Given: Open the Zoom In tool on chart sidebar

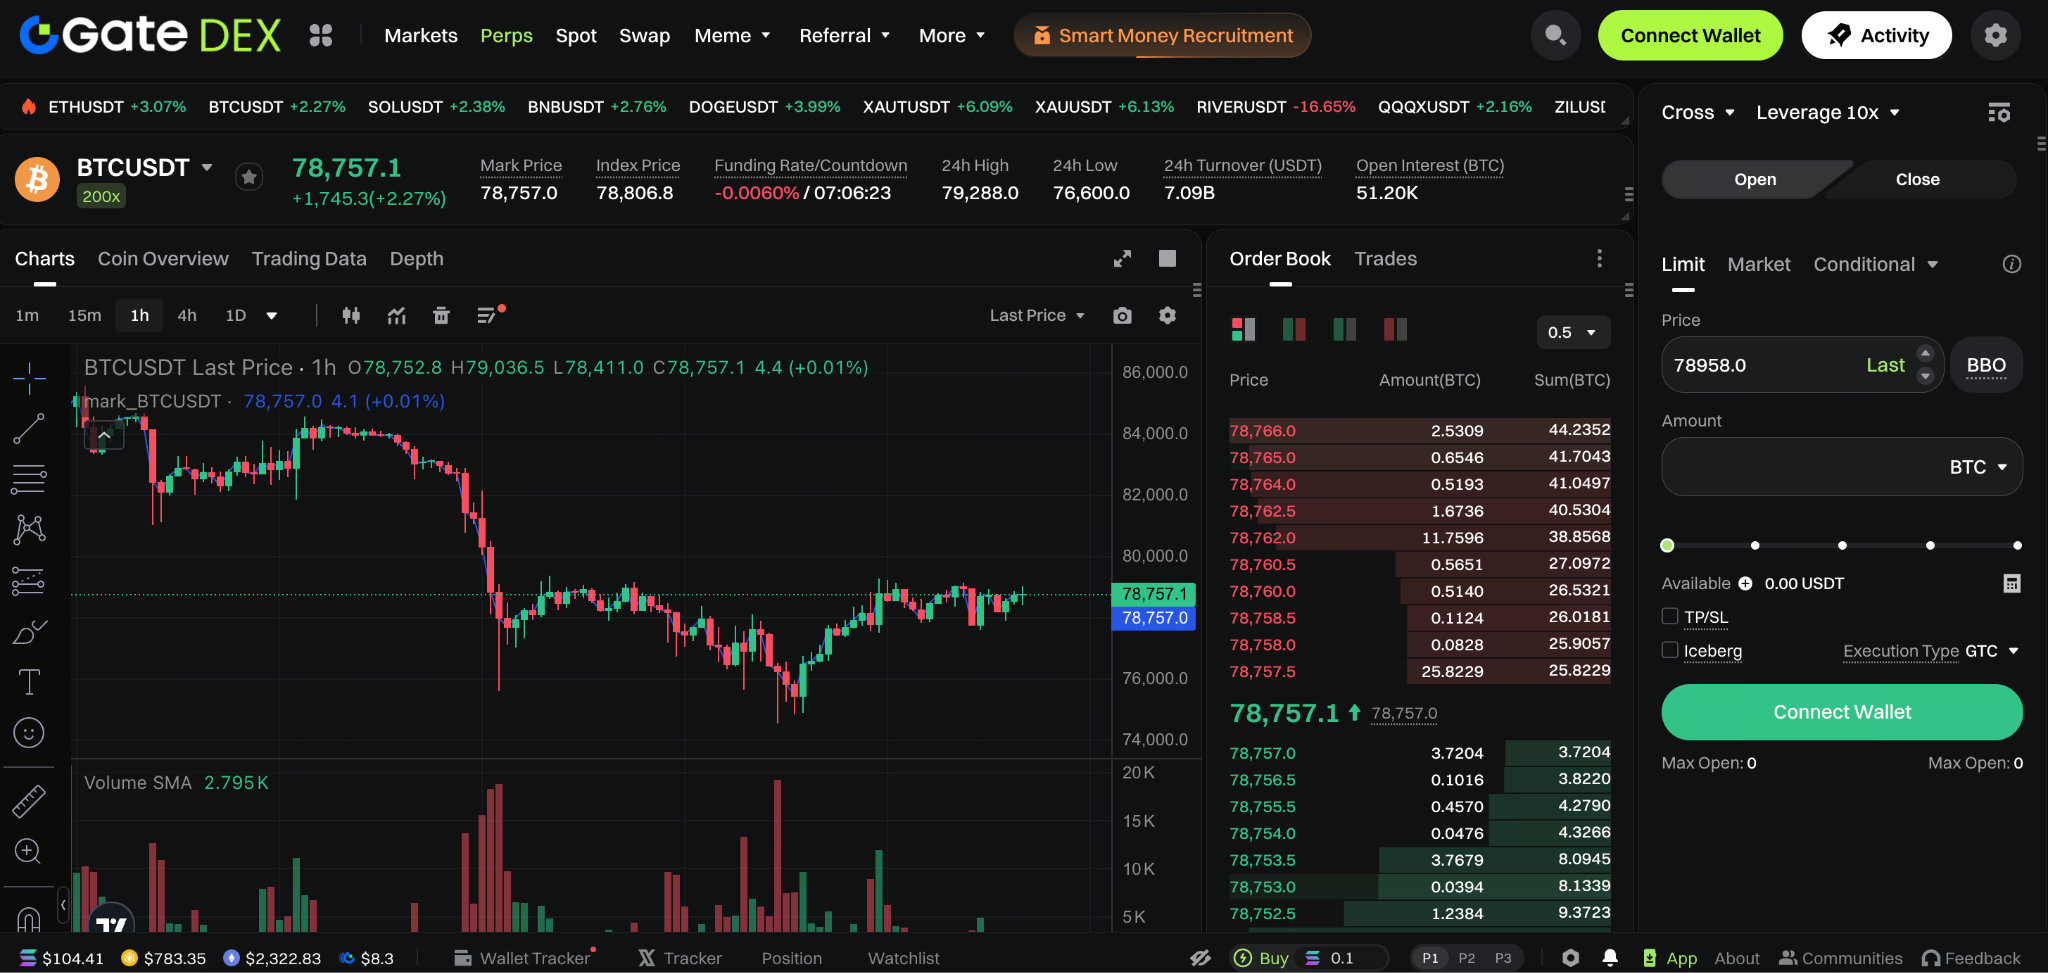Looking at the screenshot, I should (29, 851).
